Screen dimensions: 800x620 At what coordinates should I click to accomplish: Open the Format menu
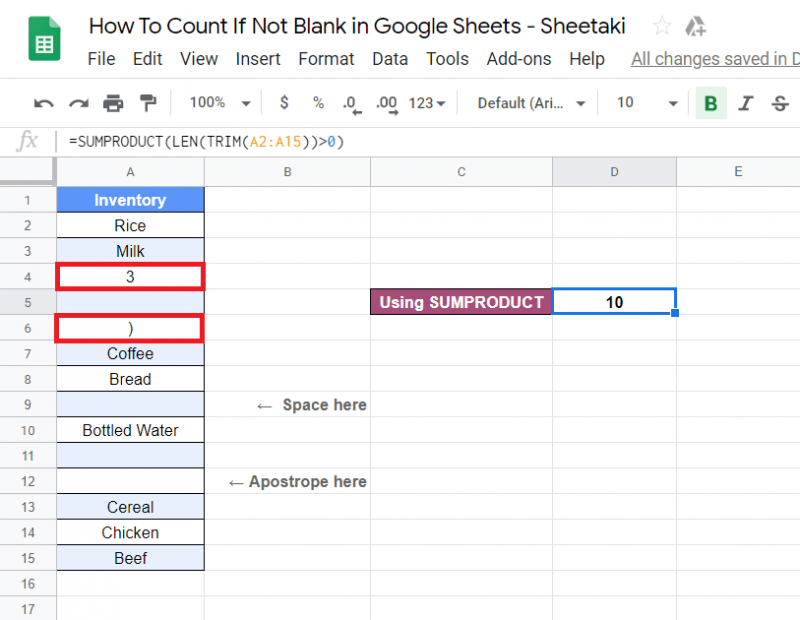[326, 59]
